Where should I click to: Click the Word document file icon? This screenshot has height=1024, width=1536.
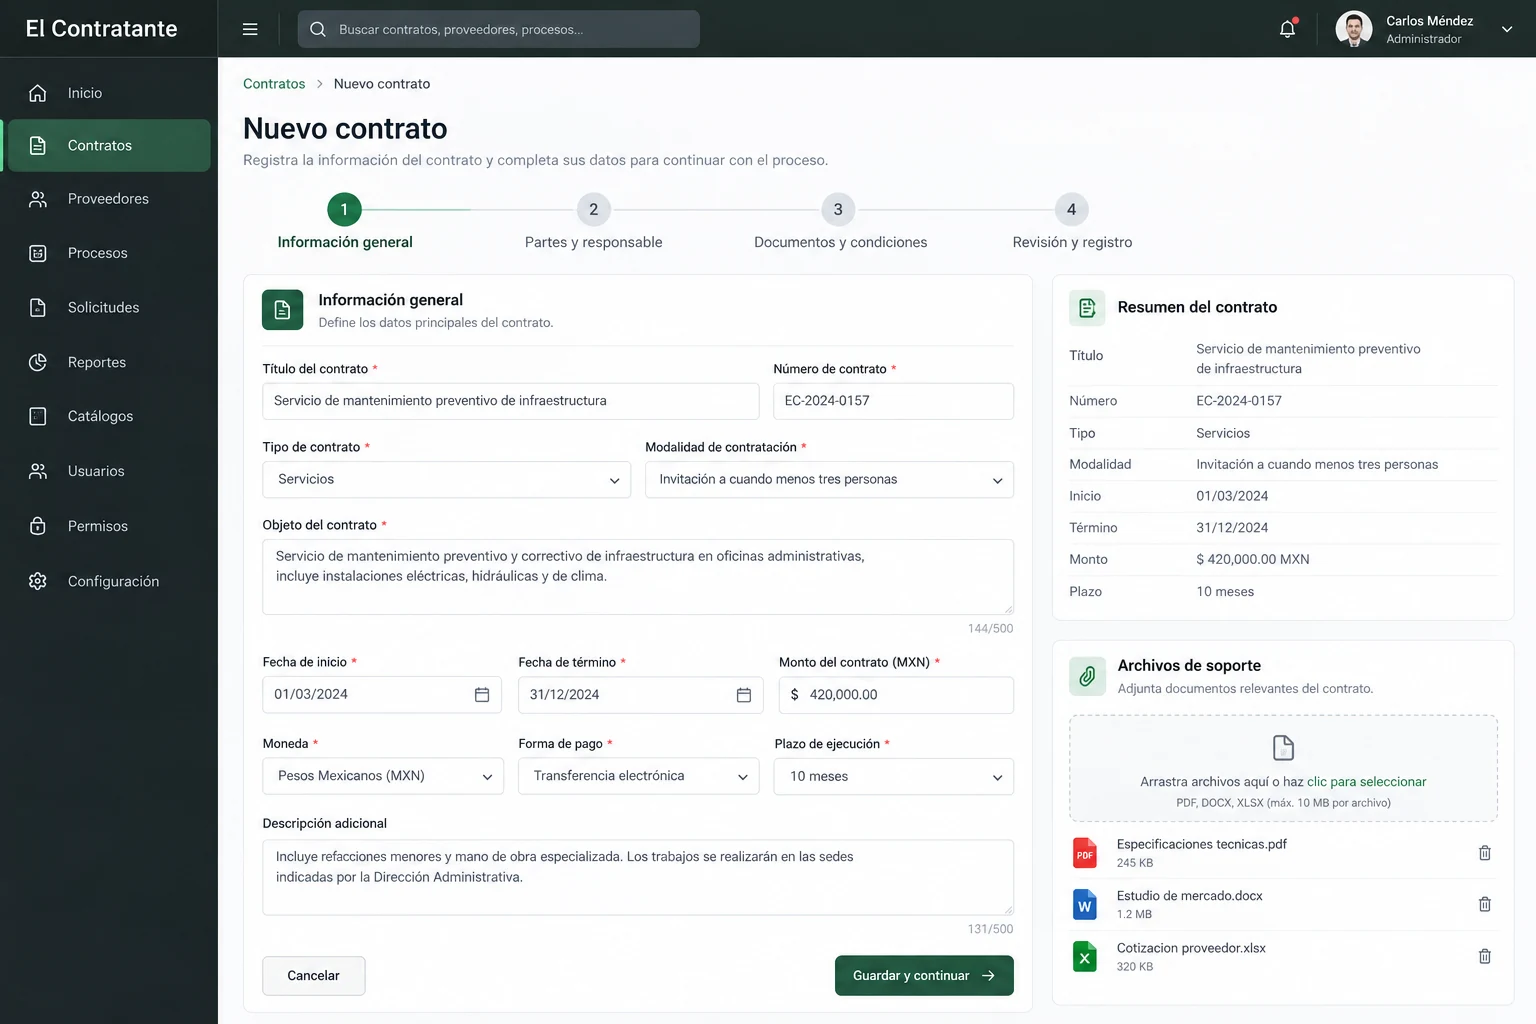point(1085,905)
